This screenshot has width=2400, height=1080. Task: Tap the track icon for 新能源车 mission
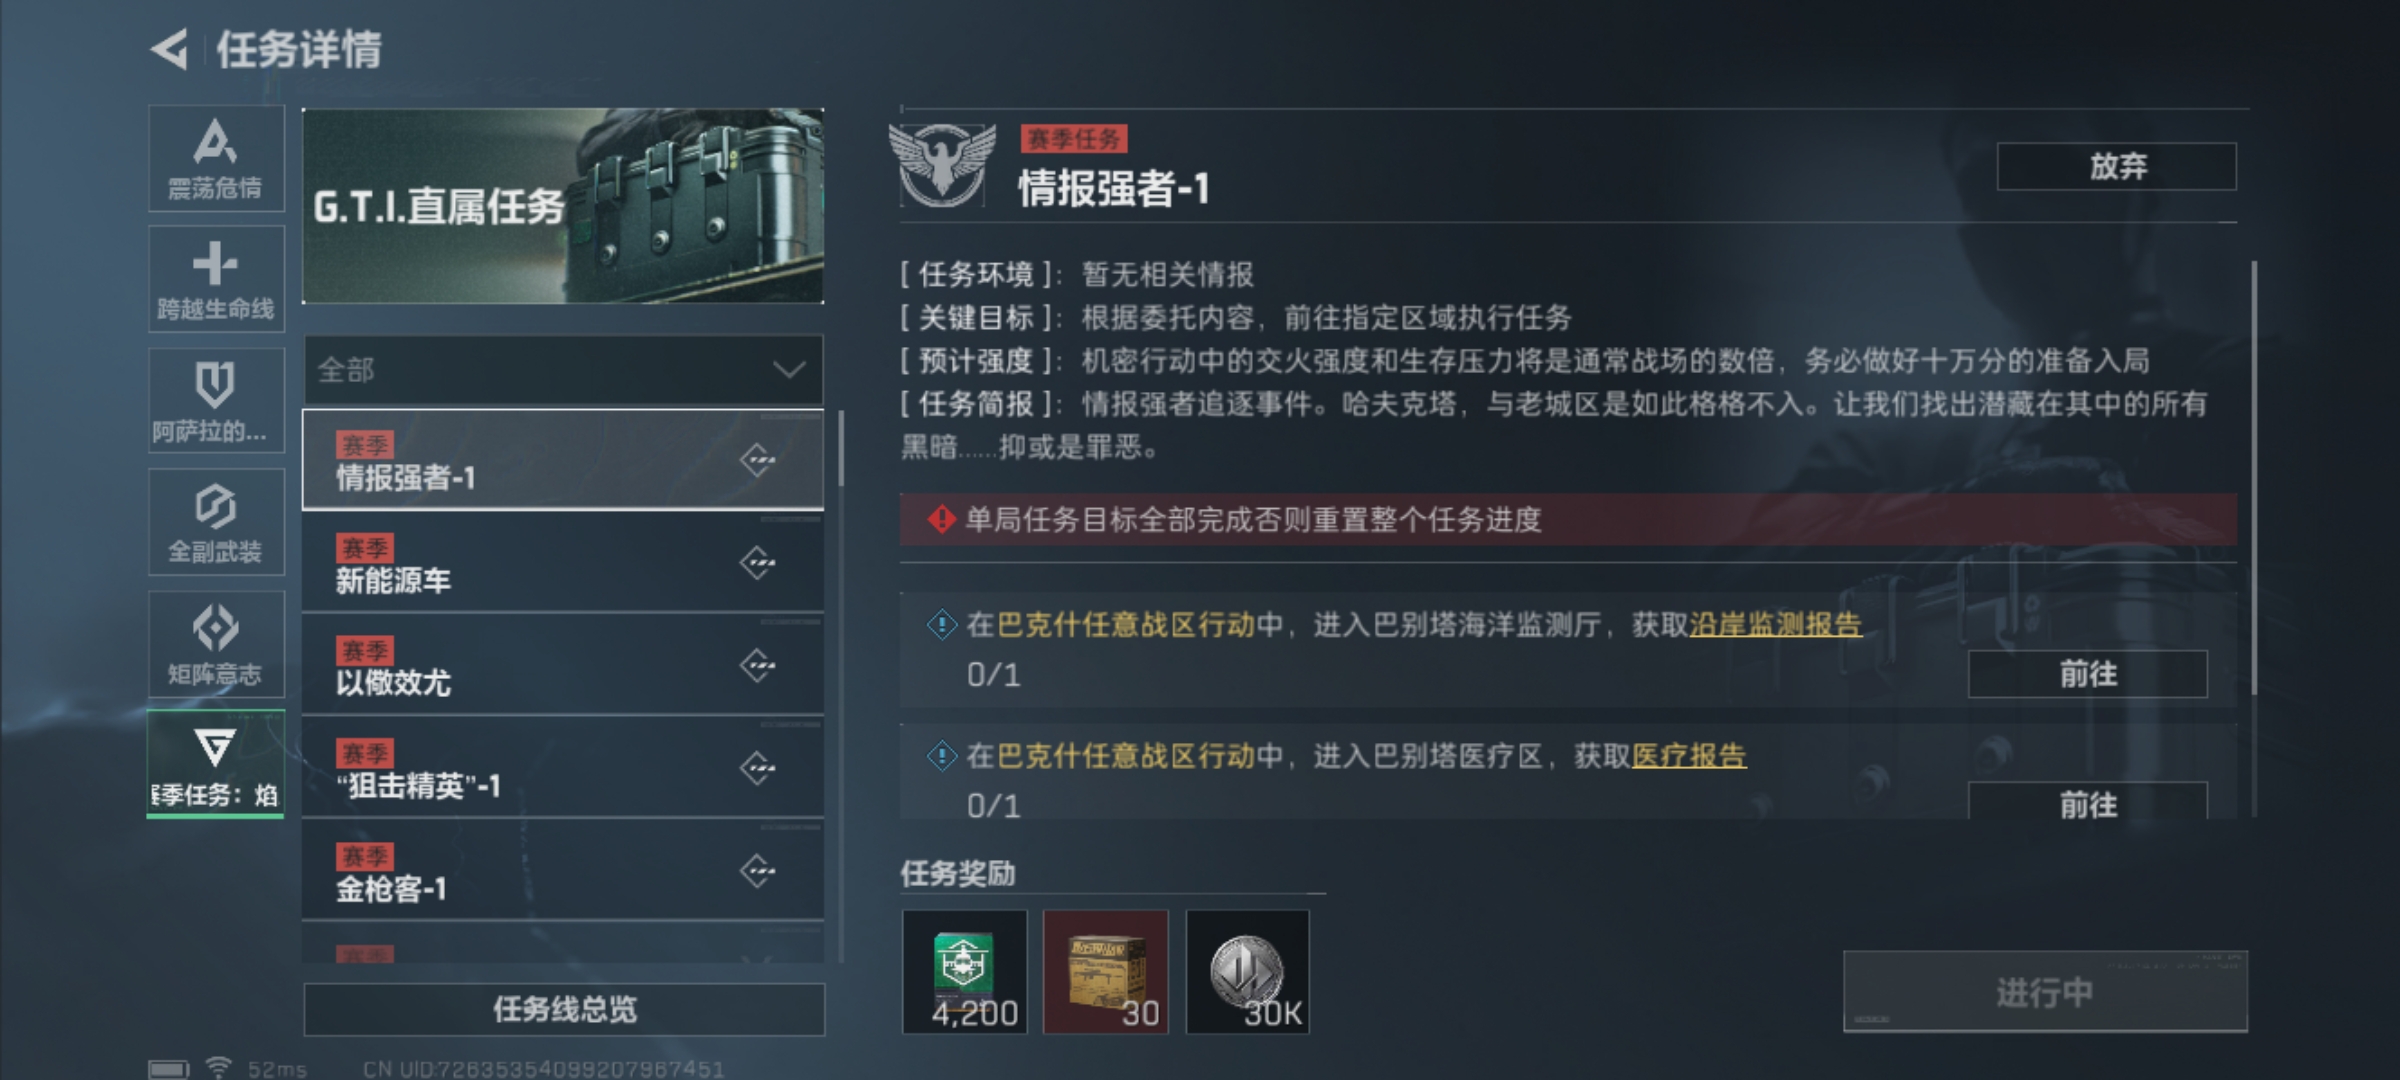tap(758, 563)
